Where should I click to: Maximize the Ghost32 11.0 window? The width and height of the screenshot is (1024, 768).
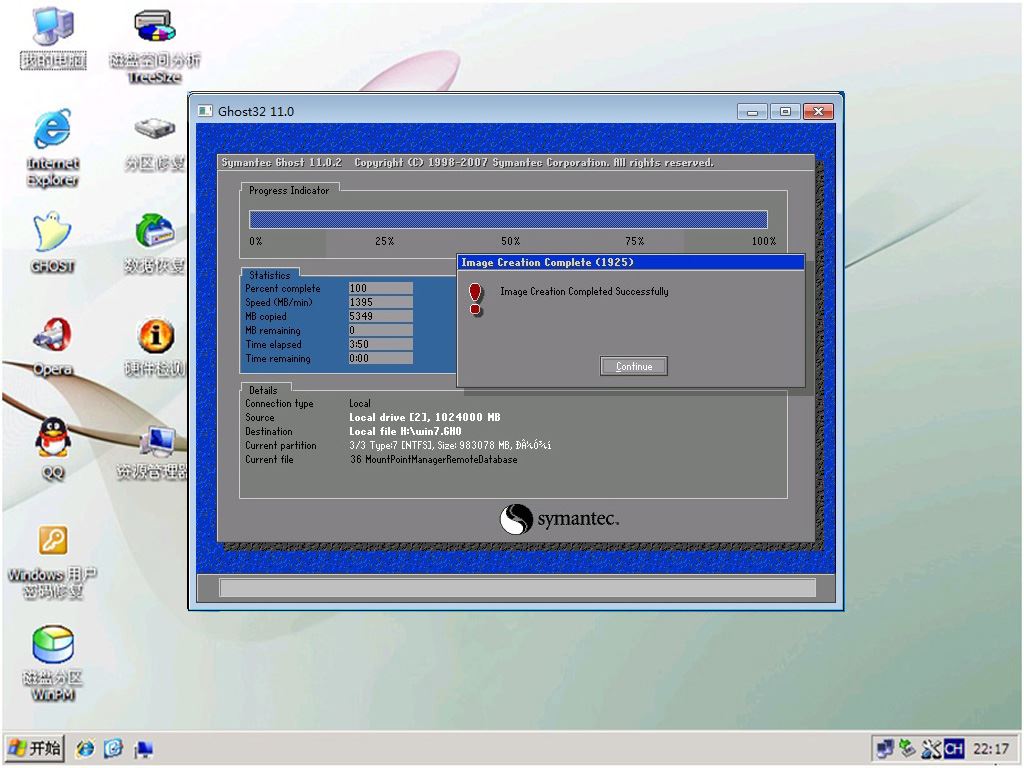tap(785, 112)
